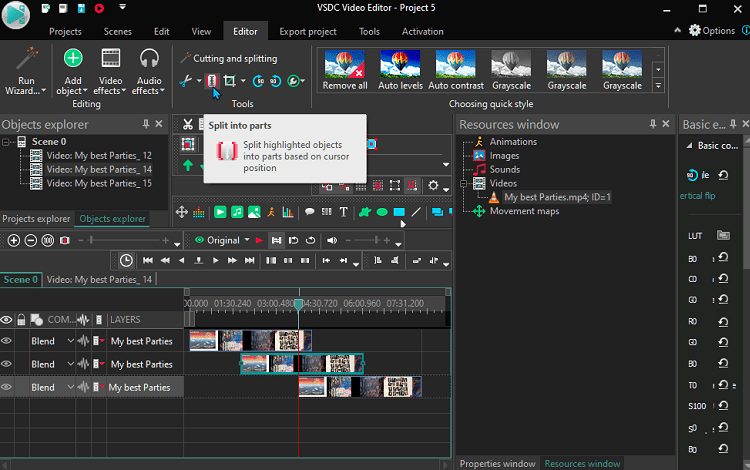Open the Original preview quality dropdown
This screenshot has height=470, width=750.
[x=247, y=240]
